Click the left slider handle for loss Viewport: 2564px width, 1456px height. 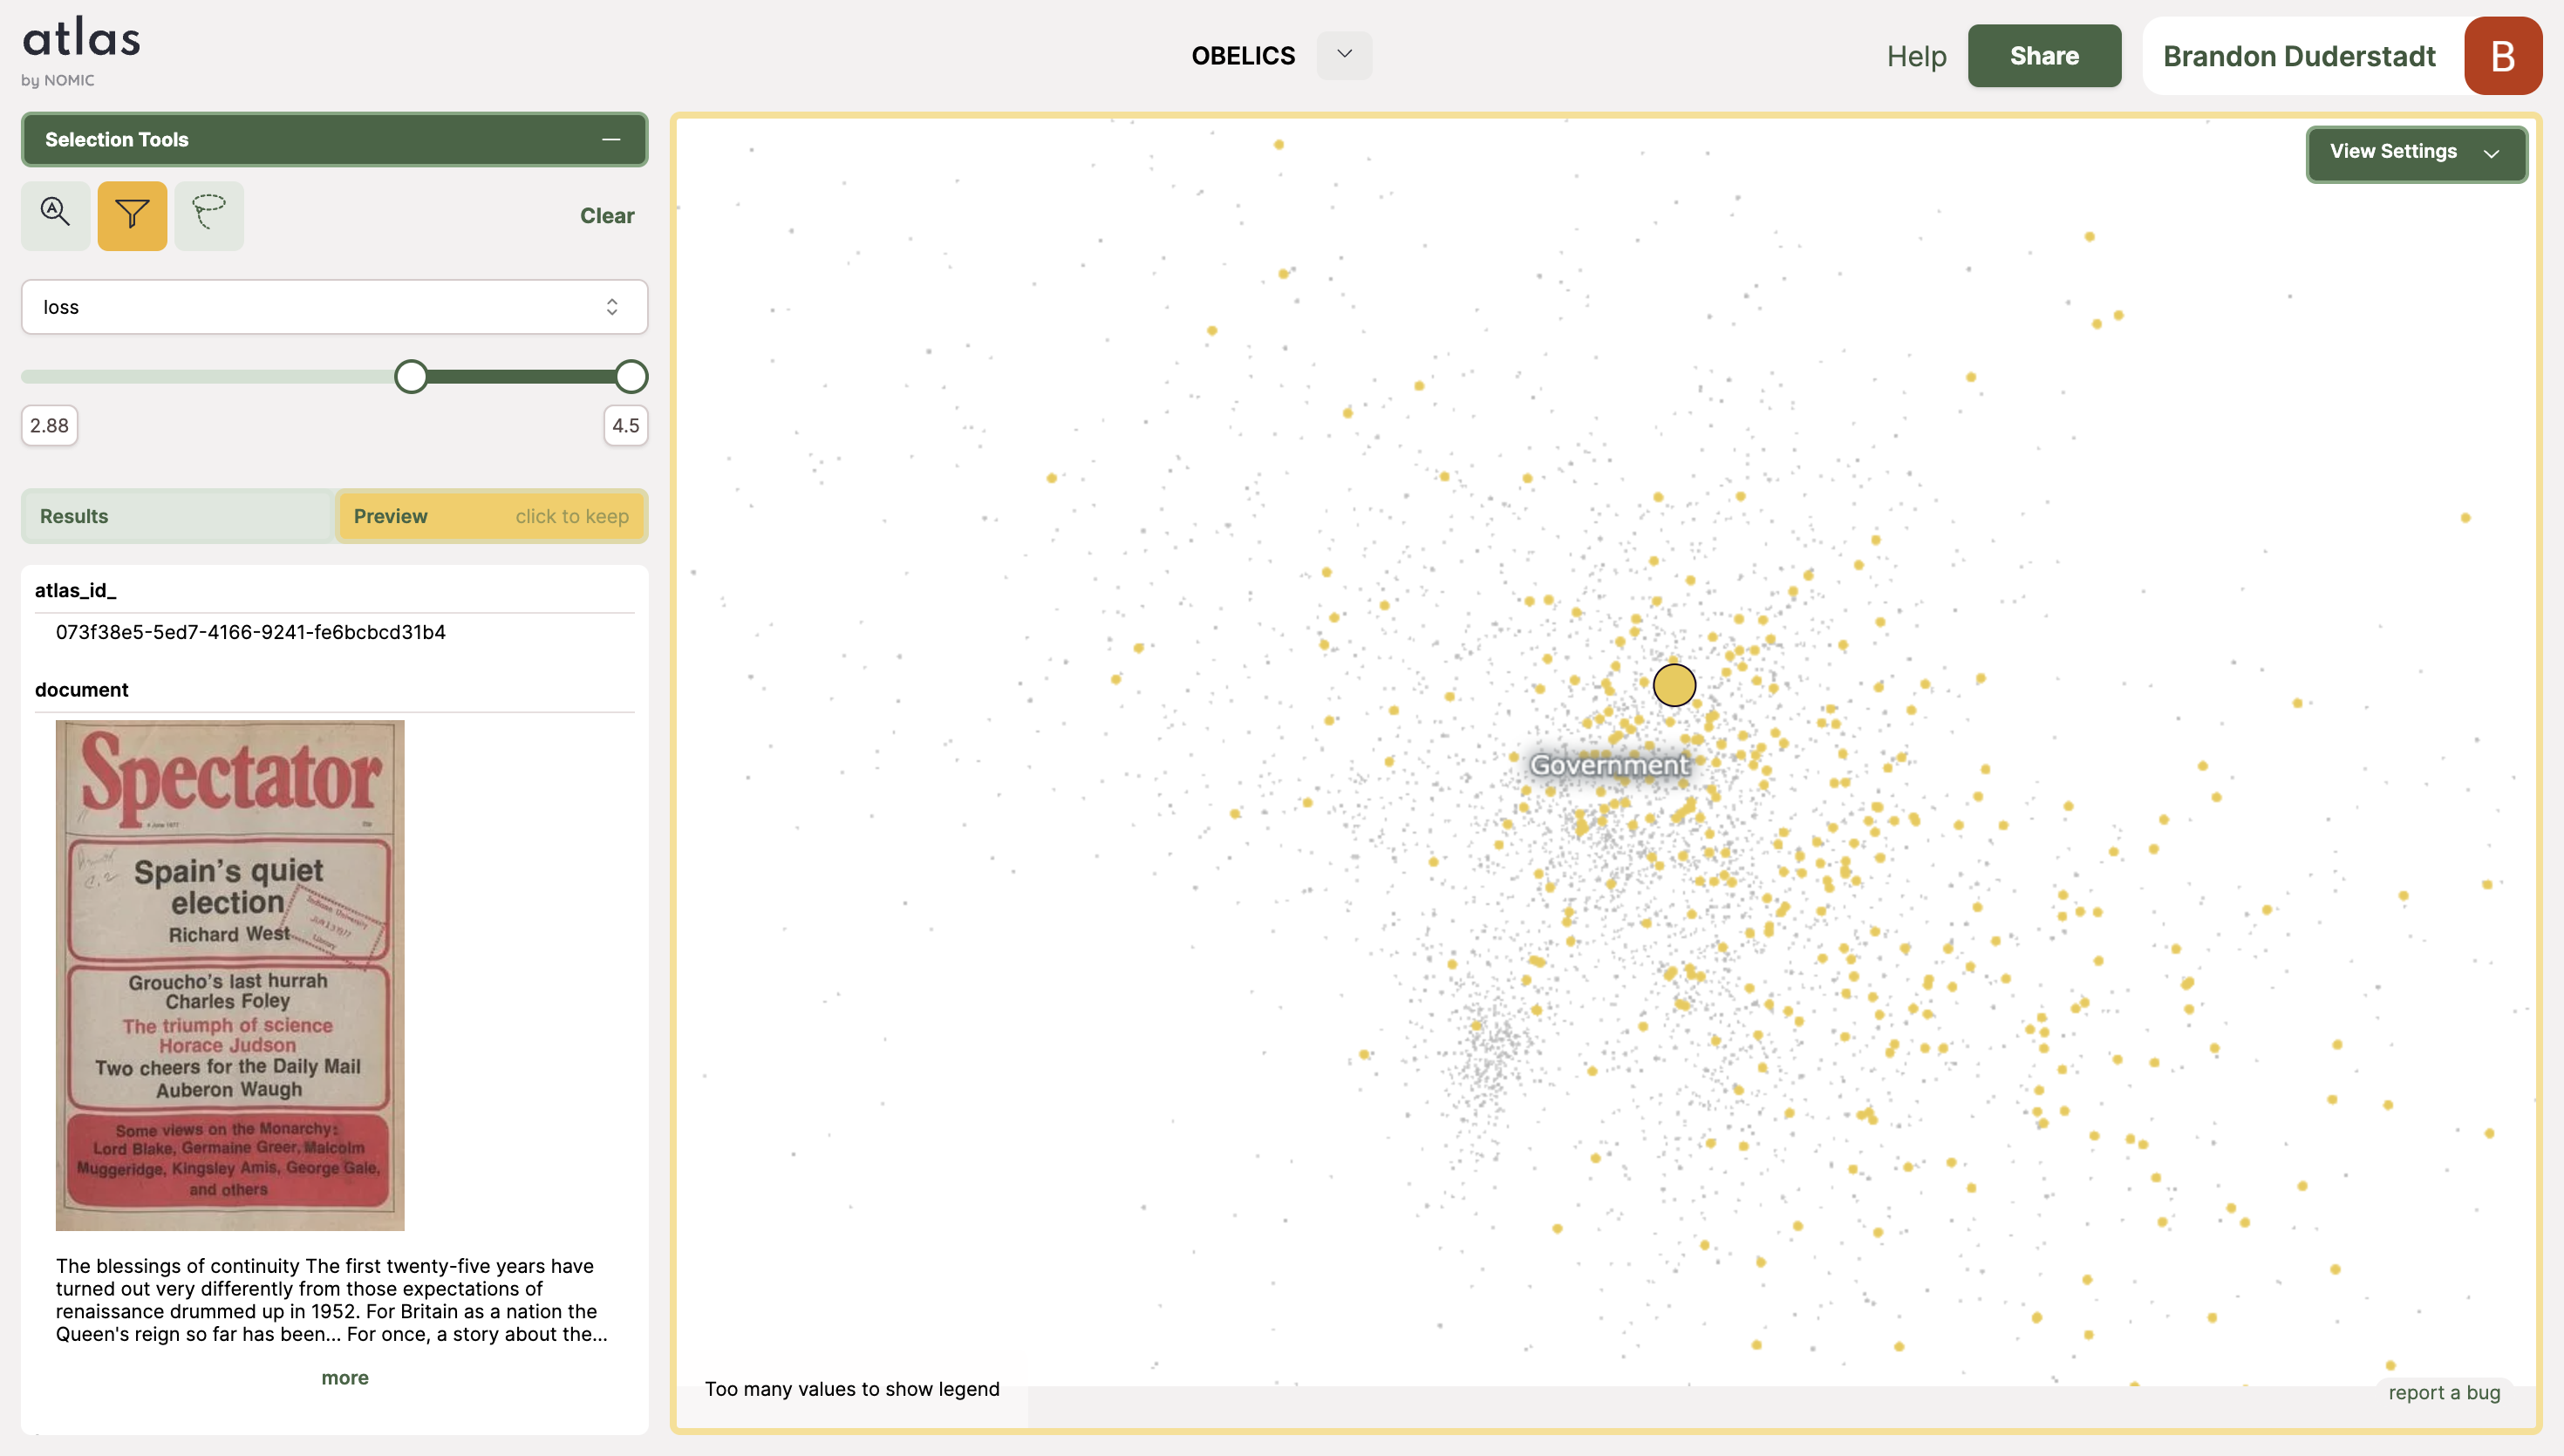click(411, 377)
